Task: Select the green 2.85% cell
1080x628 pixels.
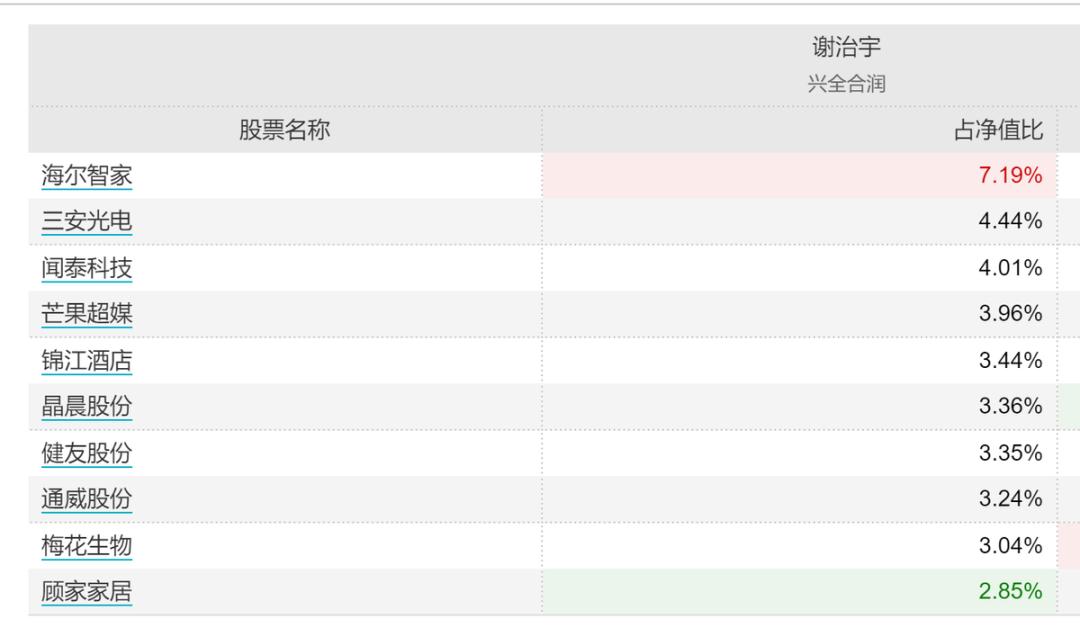Action: 800,591
